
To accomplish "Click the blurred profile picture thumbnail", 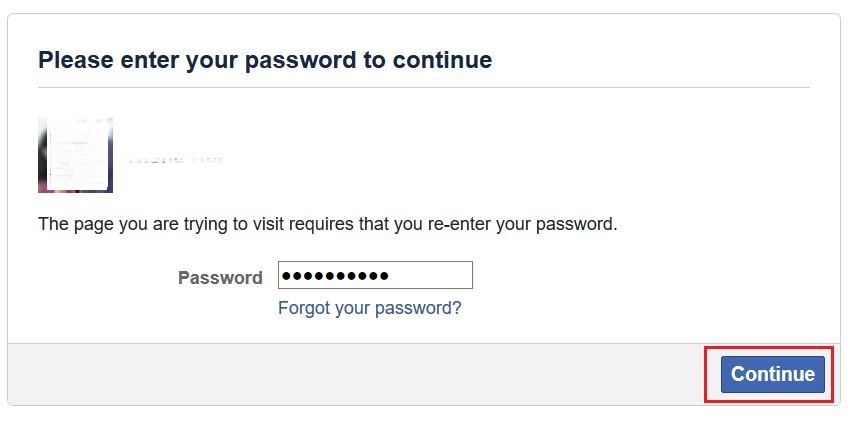I will click(75, 155).
